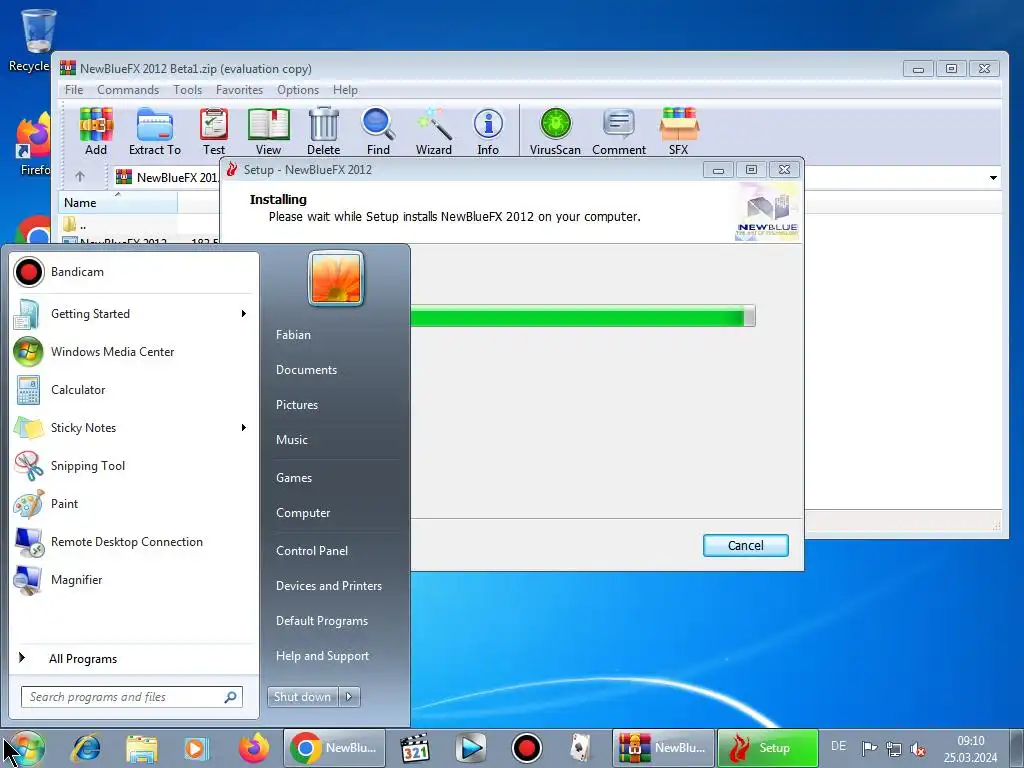Click the Solitaire cards taskbar icon
The image size is (1024, 768).
(580, 748)
